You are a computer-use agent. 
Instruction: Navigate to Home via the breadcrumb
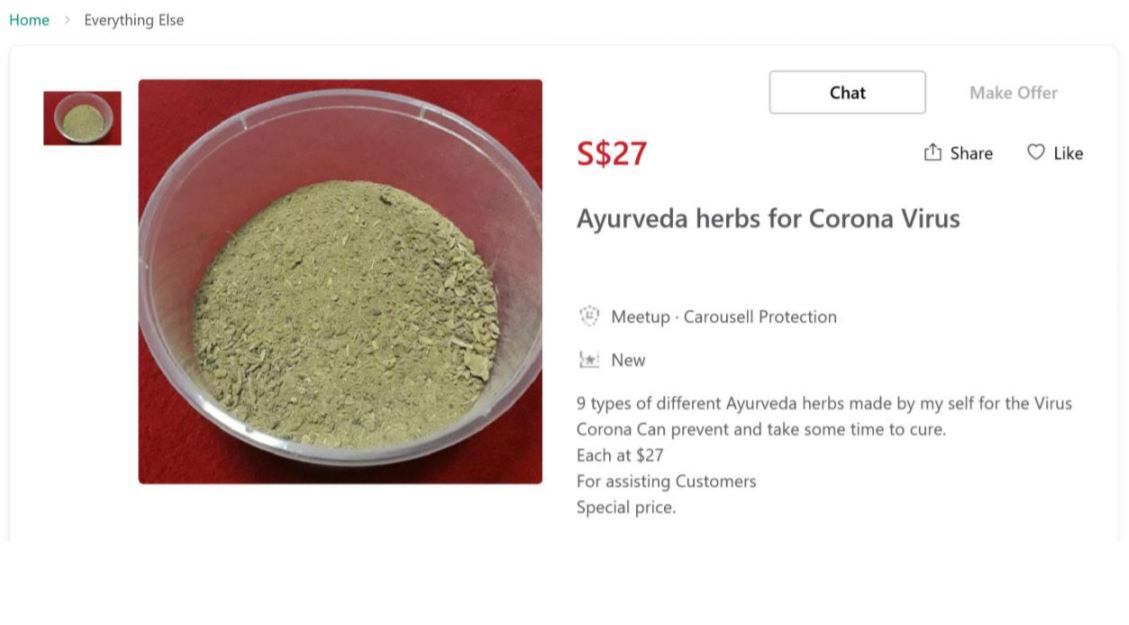tap(29, 19)
